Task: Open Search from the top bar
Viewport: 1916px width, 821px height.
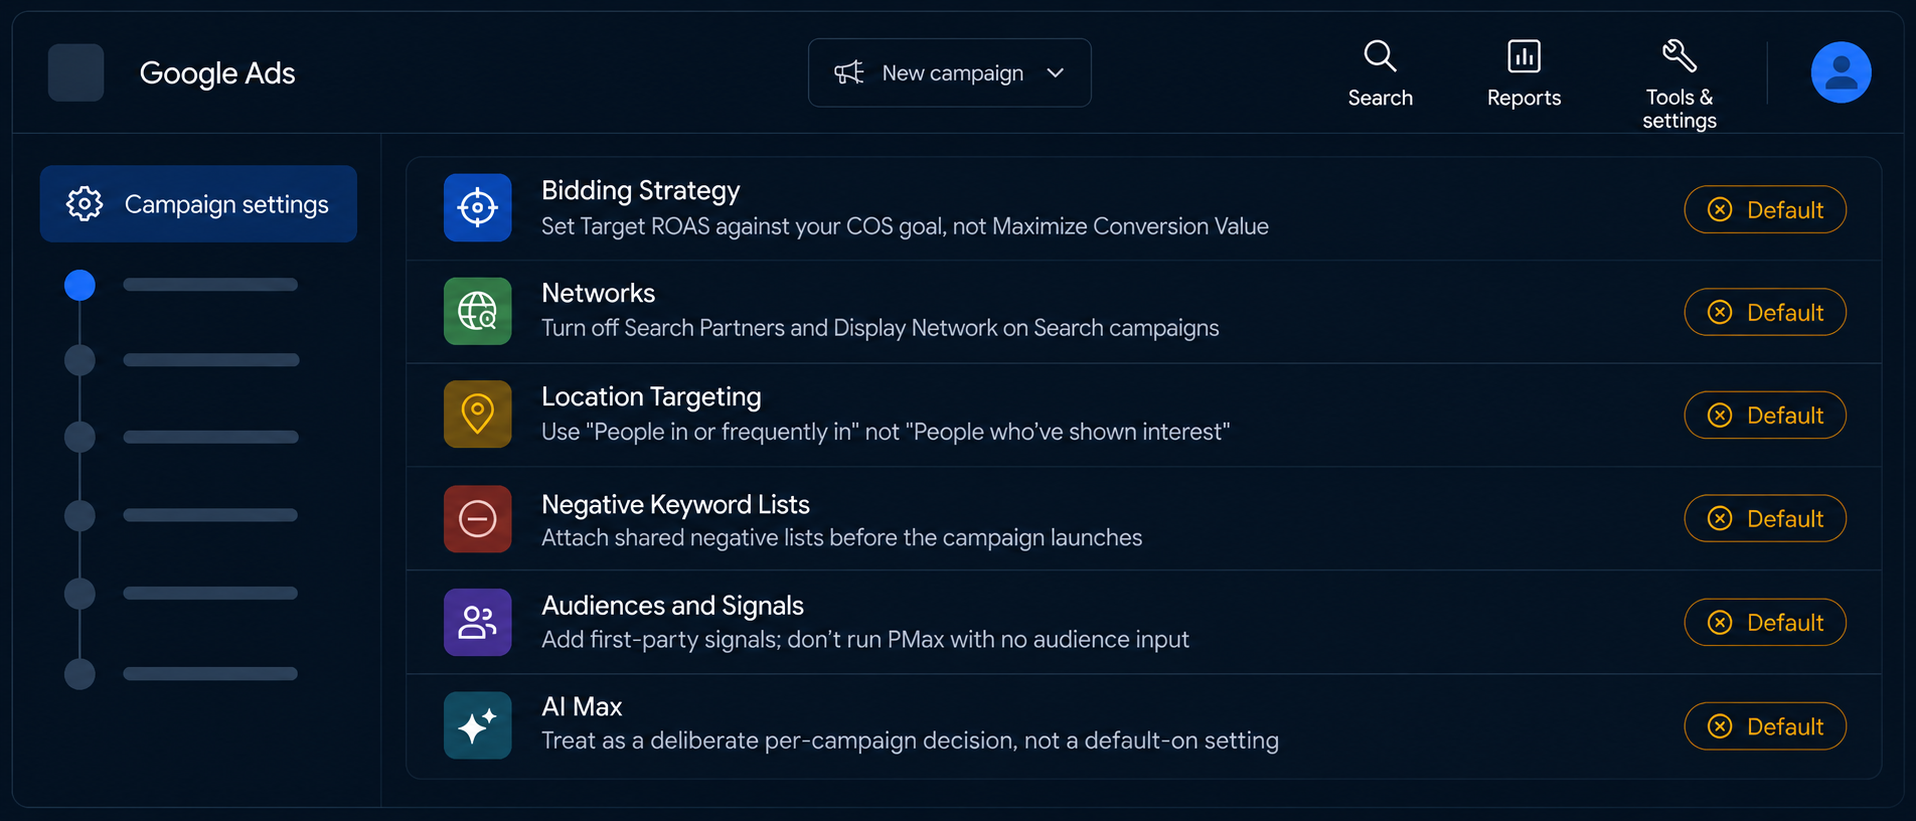Action: tap(1380, 74)
